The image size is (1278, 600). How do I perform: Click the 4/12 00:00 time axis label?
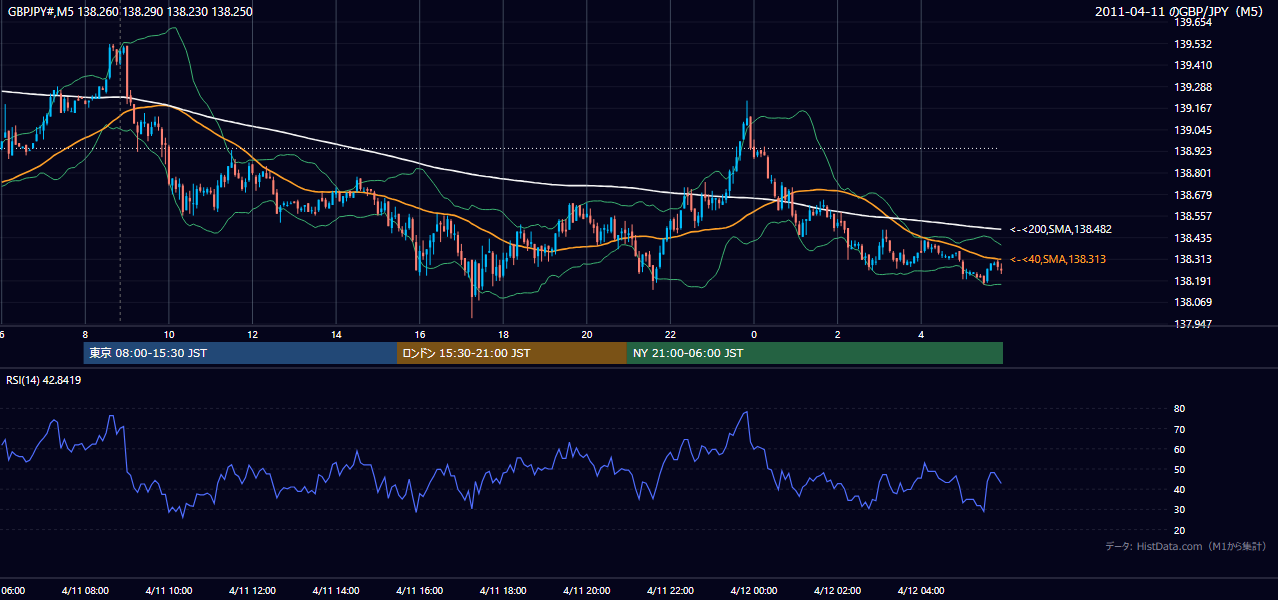point(753,590)
